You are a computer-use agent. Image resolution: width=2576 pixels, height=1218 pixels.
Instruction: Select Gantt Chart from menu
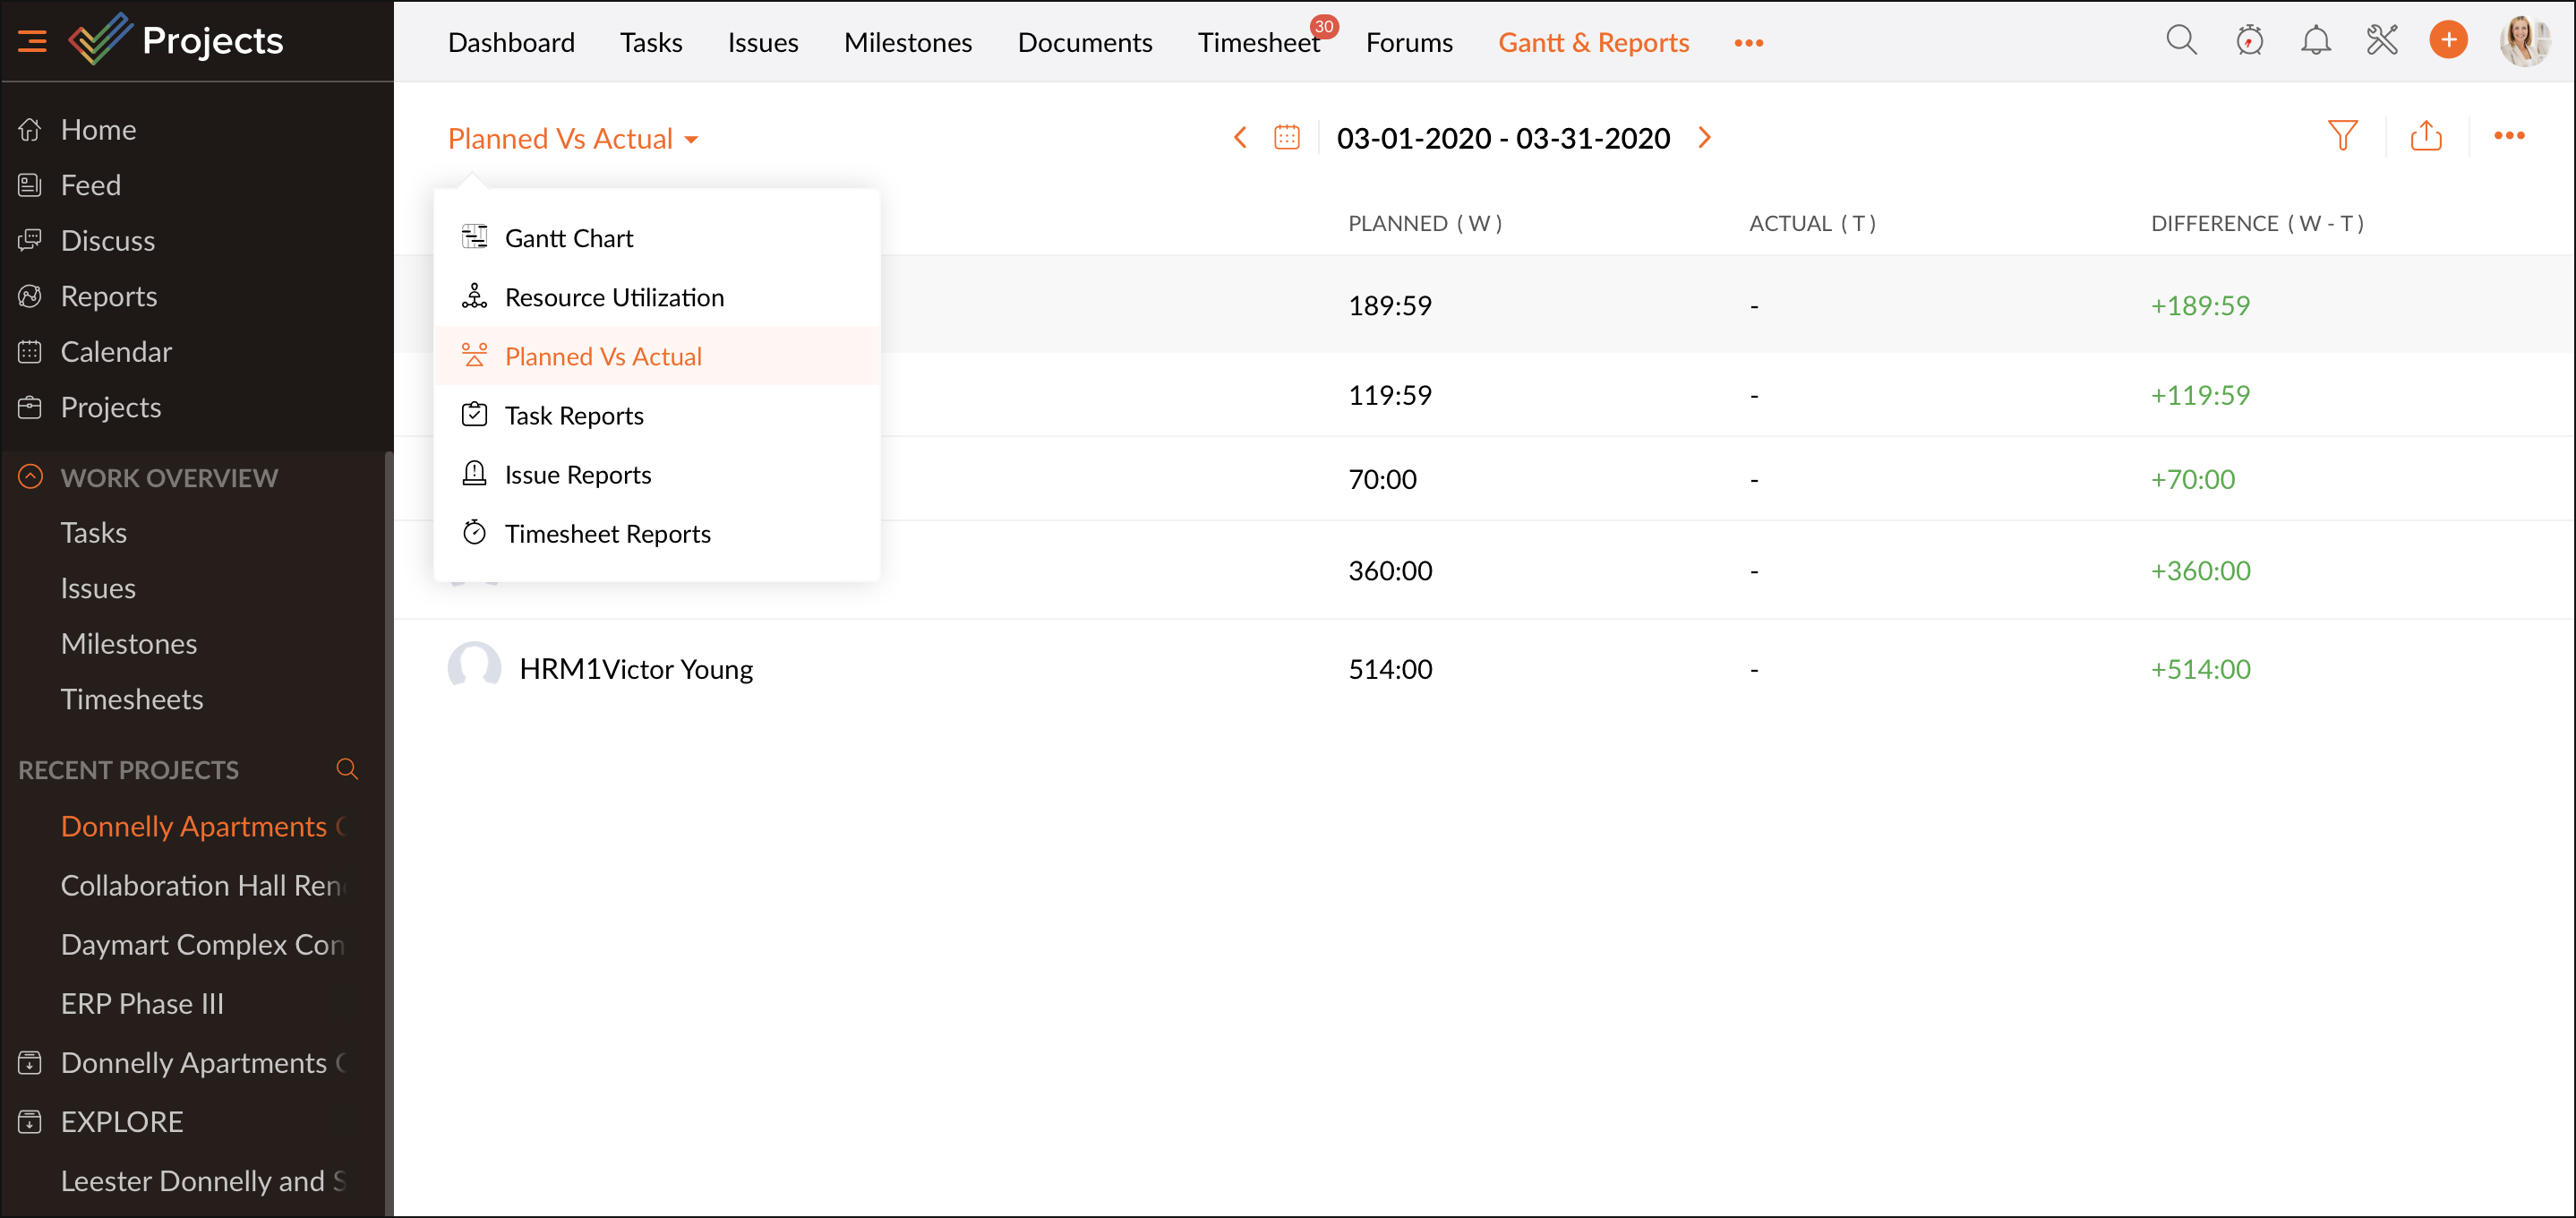pyautogui.click(x=568, y=238)
